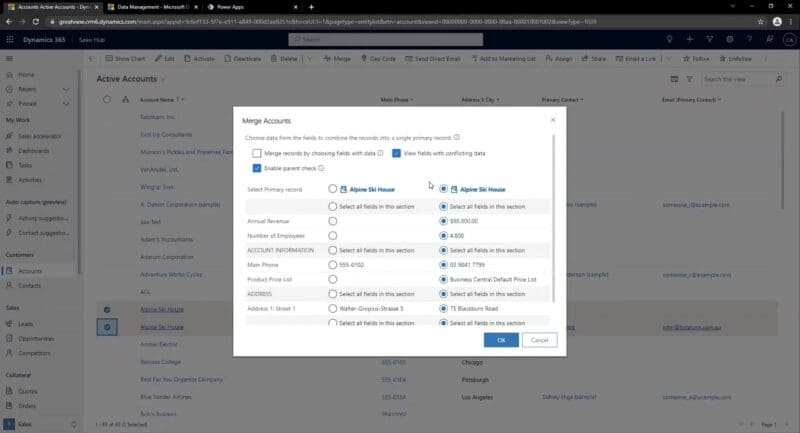Uncheck Enable parent check
800x433 pixels.
point(257,168)
